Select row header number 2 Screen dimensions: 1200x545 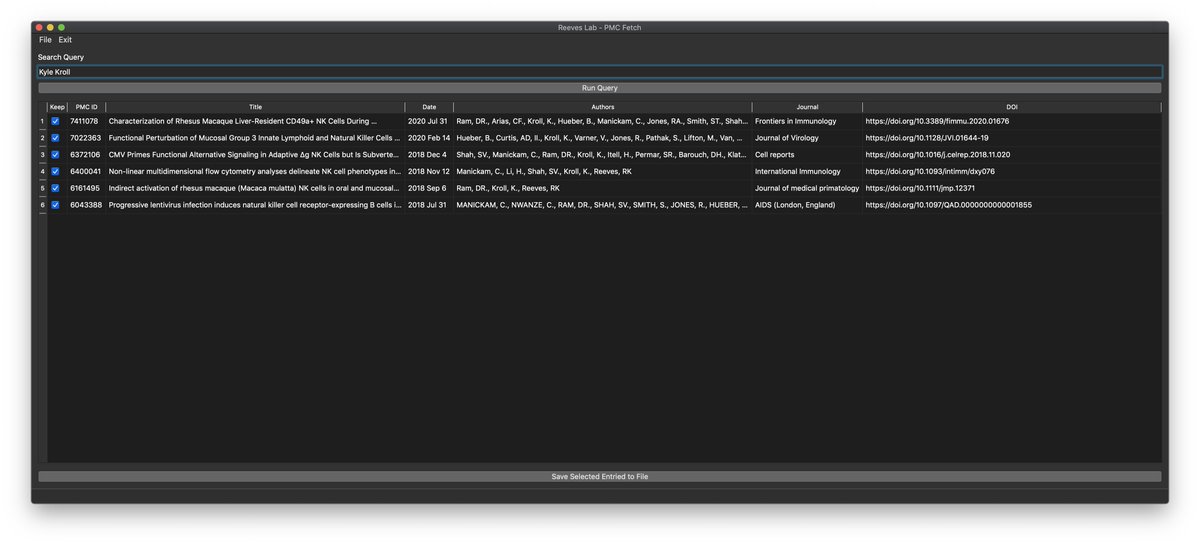[x=42, y=138]
